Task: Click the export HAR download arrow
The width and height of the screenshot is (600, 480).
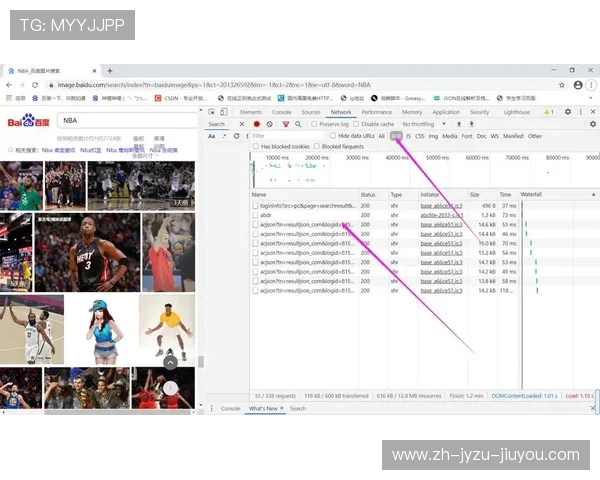Action: pyautogui.click(x=471, y=124)
